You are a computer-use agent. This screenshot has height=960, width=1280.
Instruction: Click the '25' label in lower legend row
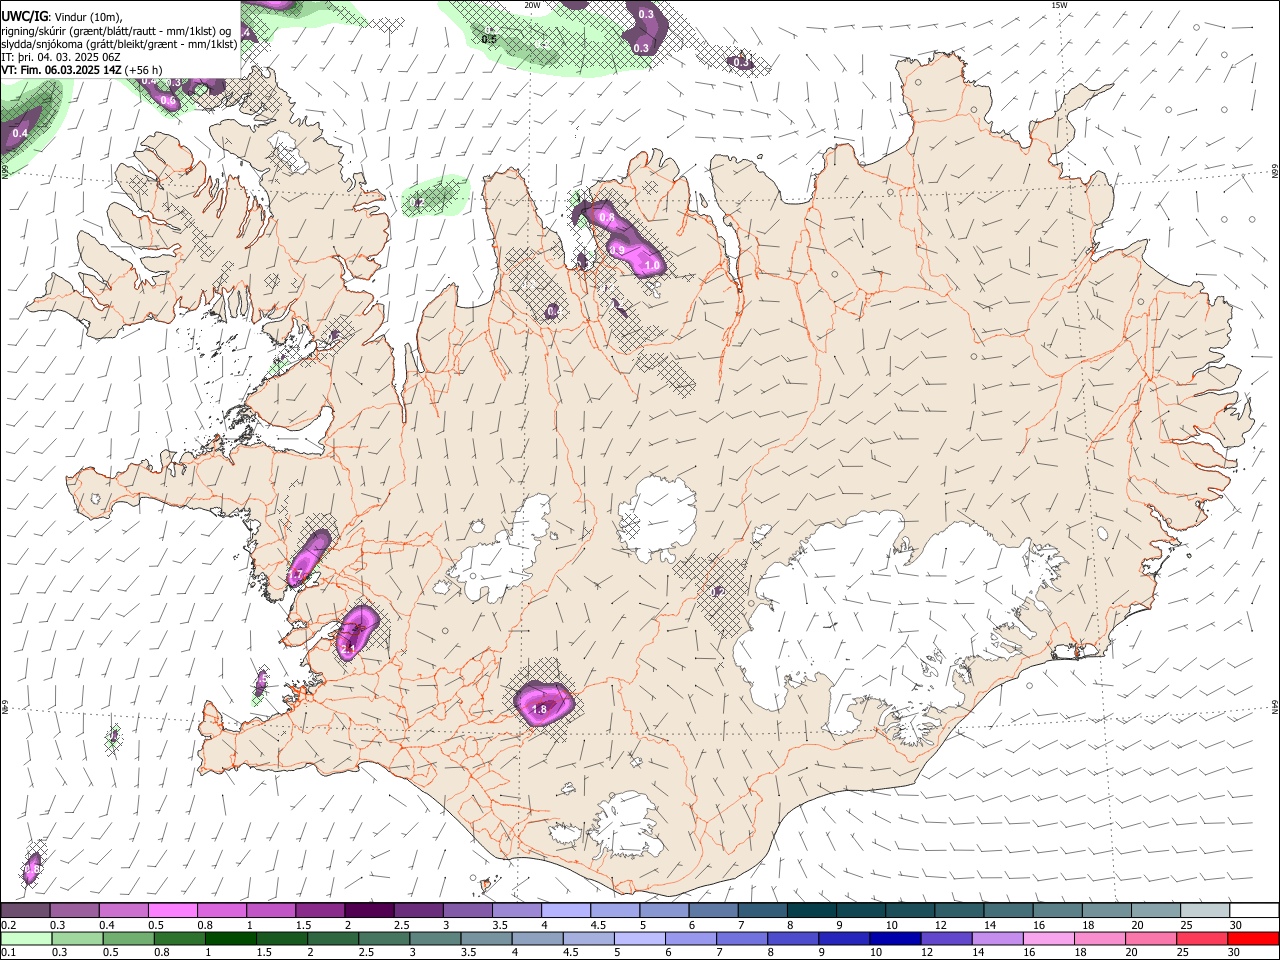1182,953
